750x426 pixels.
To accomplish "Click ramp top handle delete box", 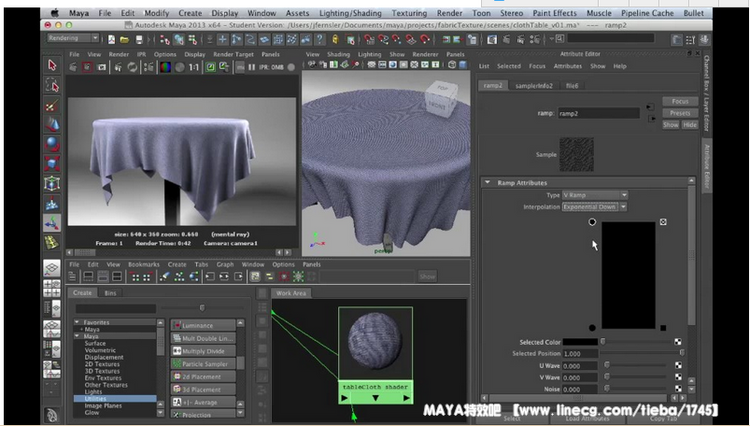I will [x=663, y=222].
